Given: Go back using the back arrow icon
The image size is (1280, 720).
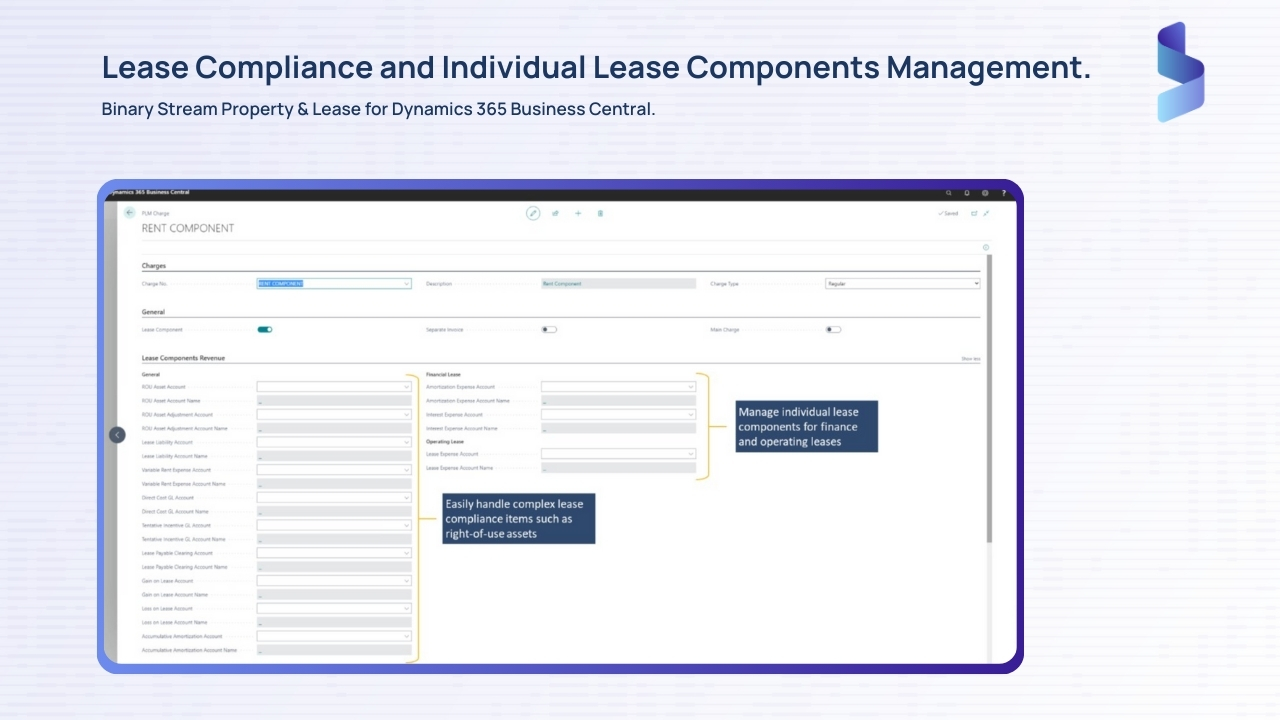Looking at the screenshot, I should [x=129, y=213].
